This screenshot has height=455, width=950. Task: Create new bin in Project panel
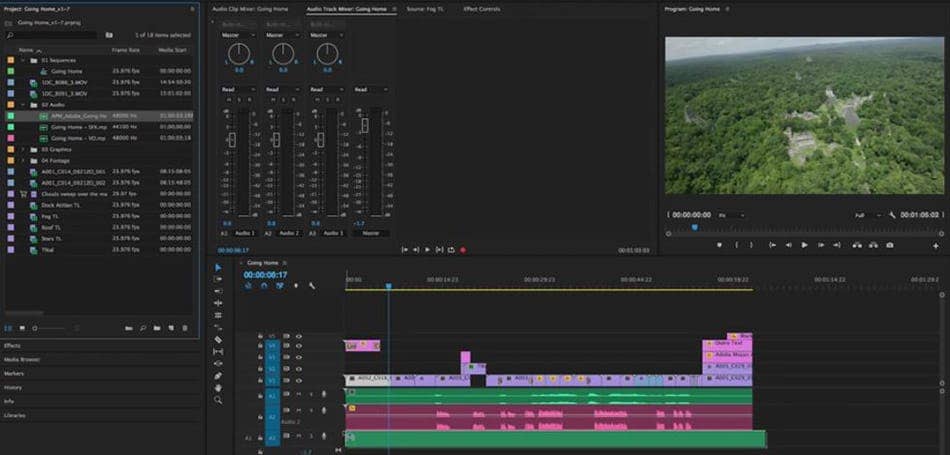pos(157,328)
